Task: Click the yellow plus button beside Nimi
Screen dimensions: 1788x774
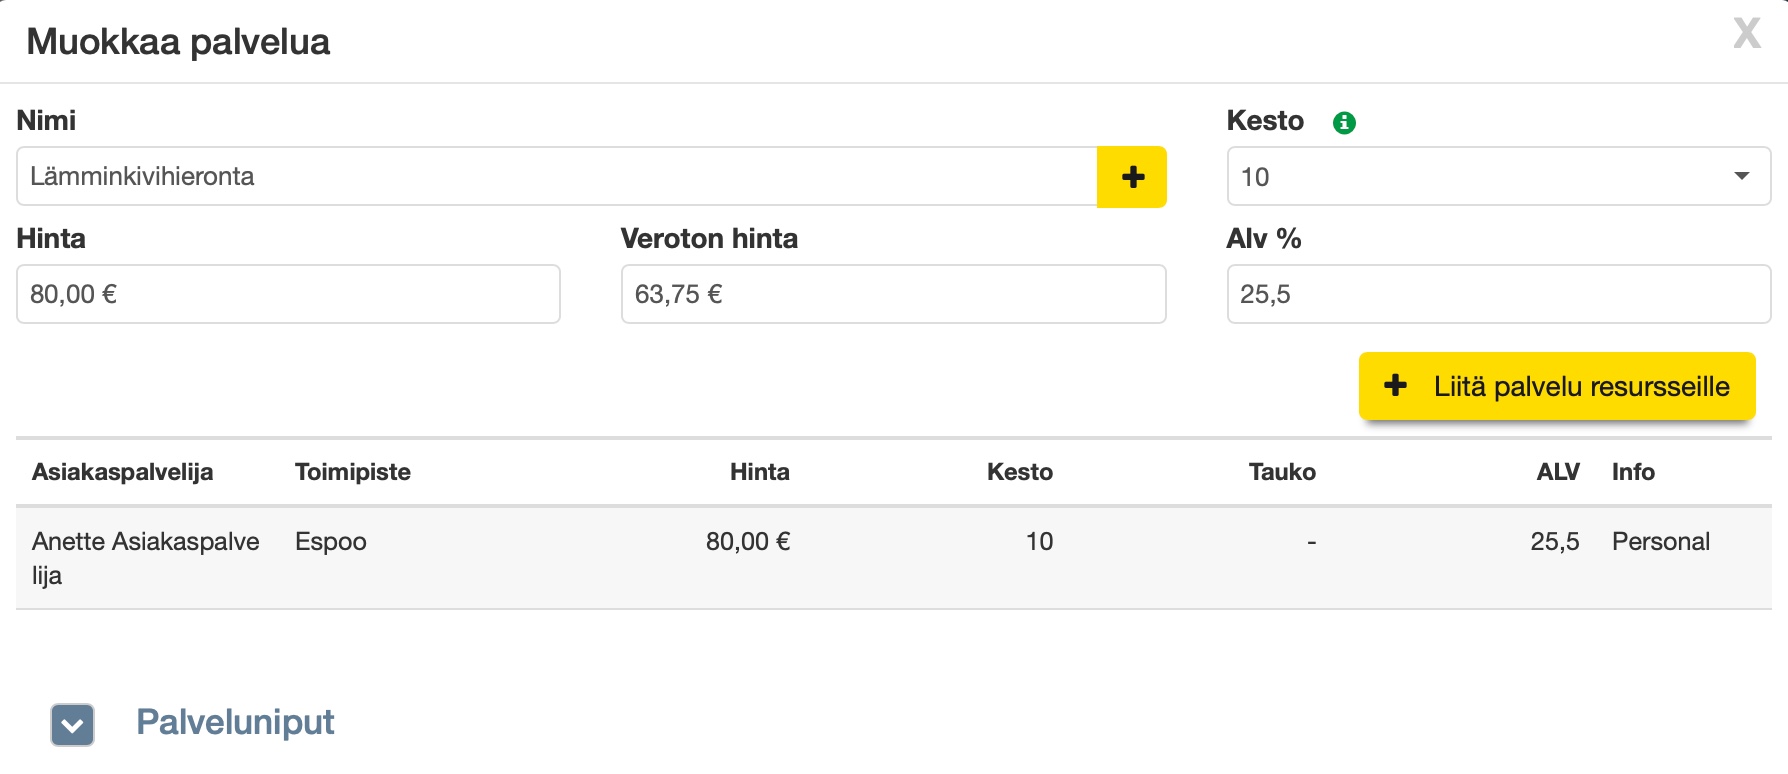Action: pyautogui.click(x=1132, y=177)
